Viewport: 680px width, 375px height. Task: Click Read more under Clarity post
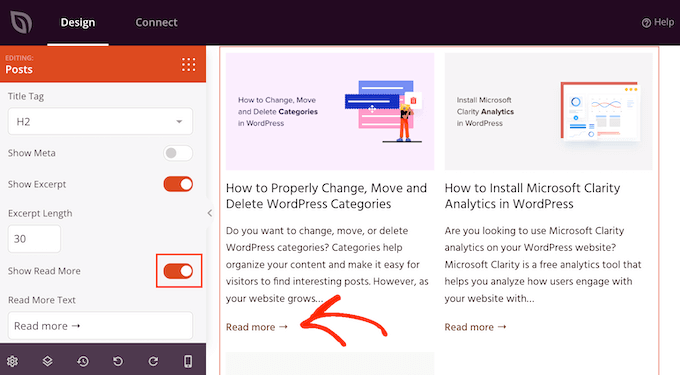475,327
